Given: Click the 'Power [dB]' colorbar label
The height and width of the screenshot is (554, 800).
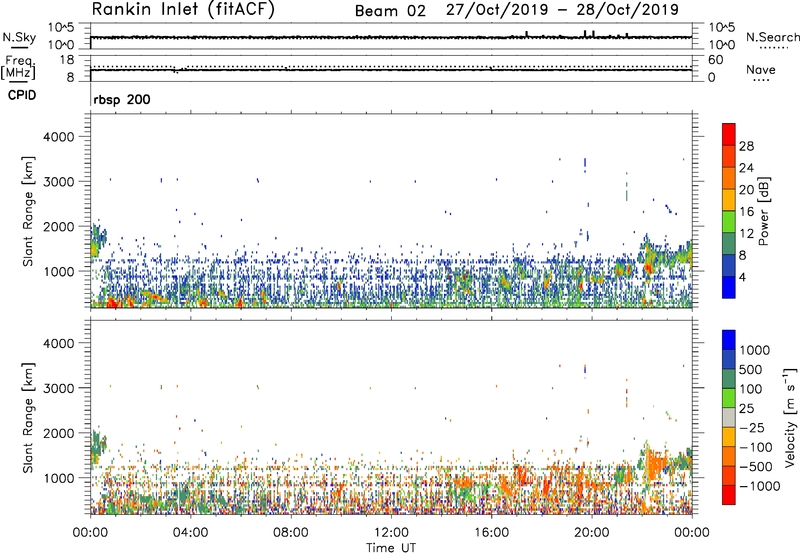Looking at the screenshot, I should tap(764, 211).
